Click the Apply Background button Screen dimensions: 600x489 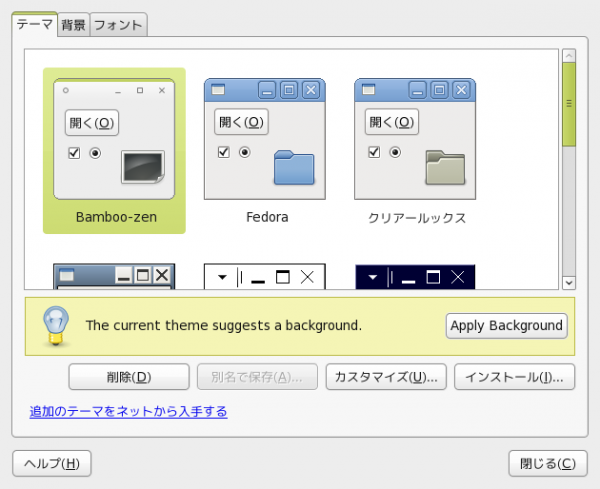click(x=506, y=326)
